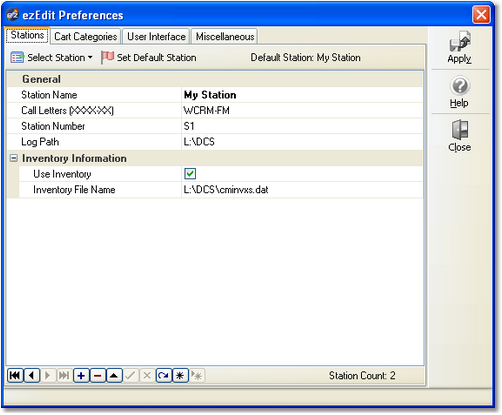This screenshot has height=415, width=502.
Task: Go to last station record
Action: click(64, 376)
